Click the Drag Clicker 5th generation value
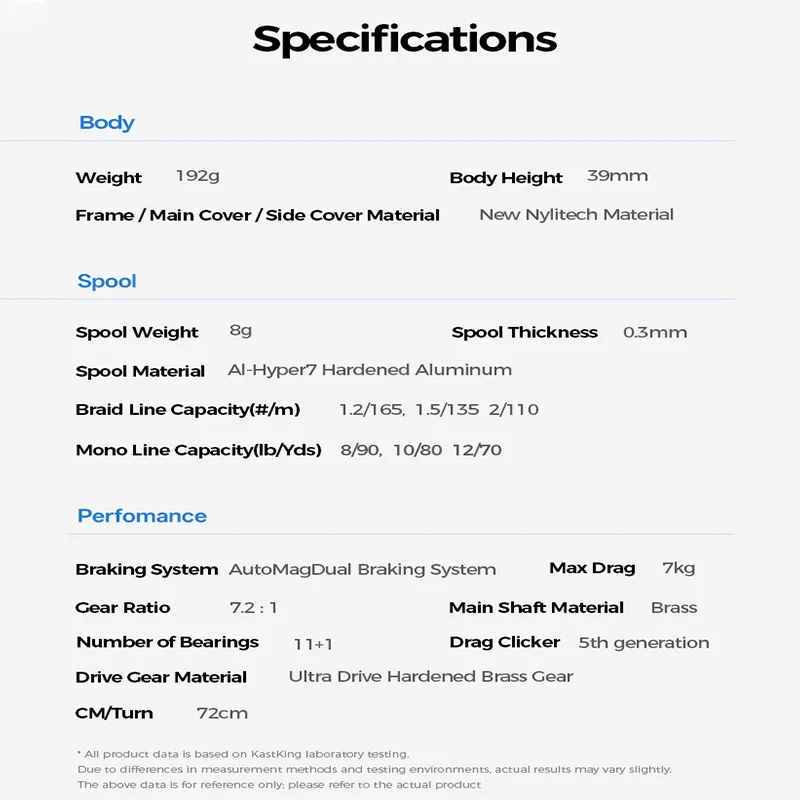Screen dimensions: 800x800 point(643,643)
